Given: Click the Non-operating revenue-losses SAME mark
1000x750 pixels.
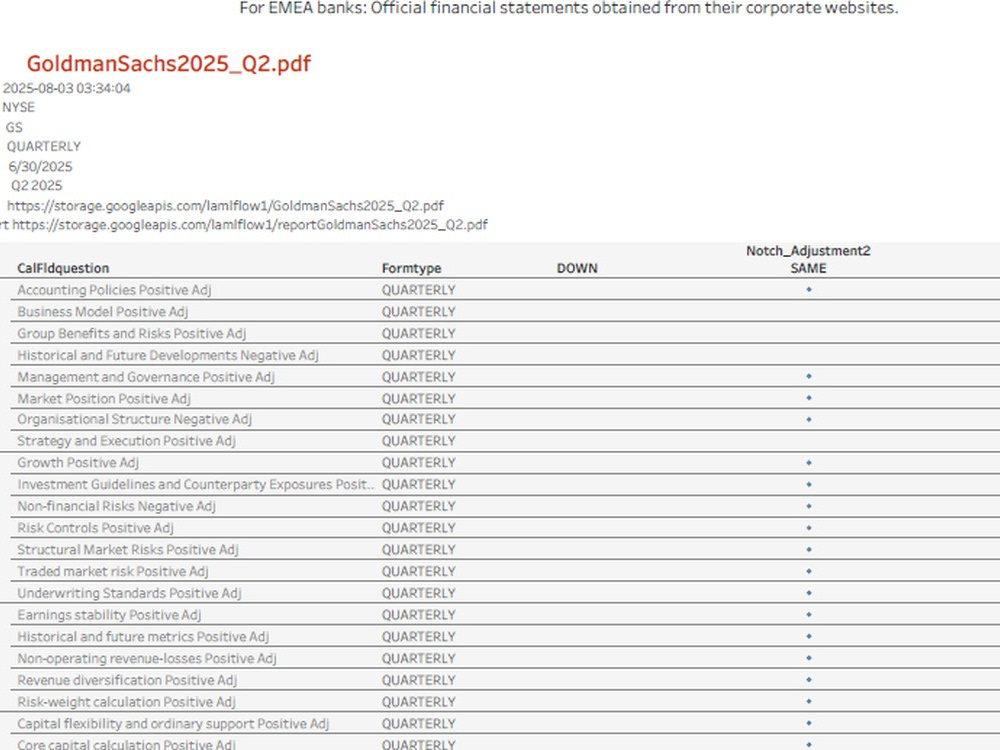Looking at the screenshot, I should pyautogui.click(x=809, y=658).
